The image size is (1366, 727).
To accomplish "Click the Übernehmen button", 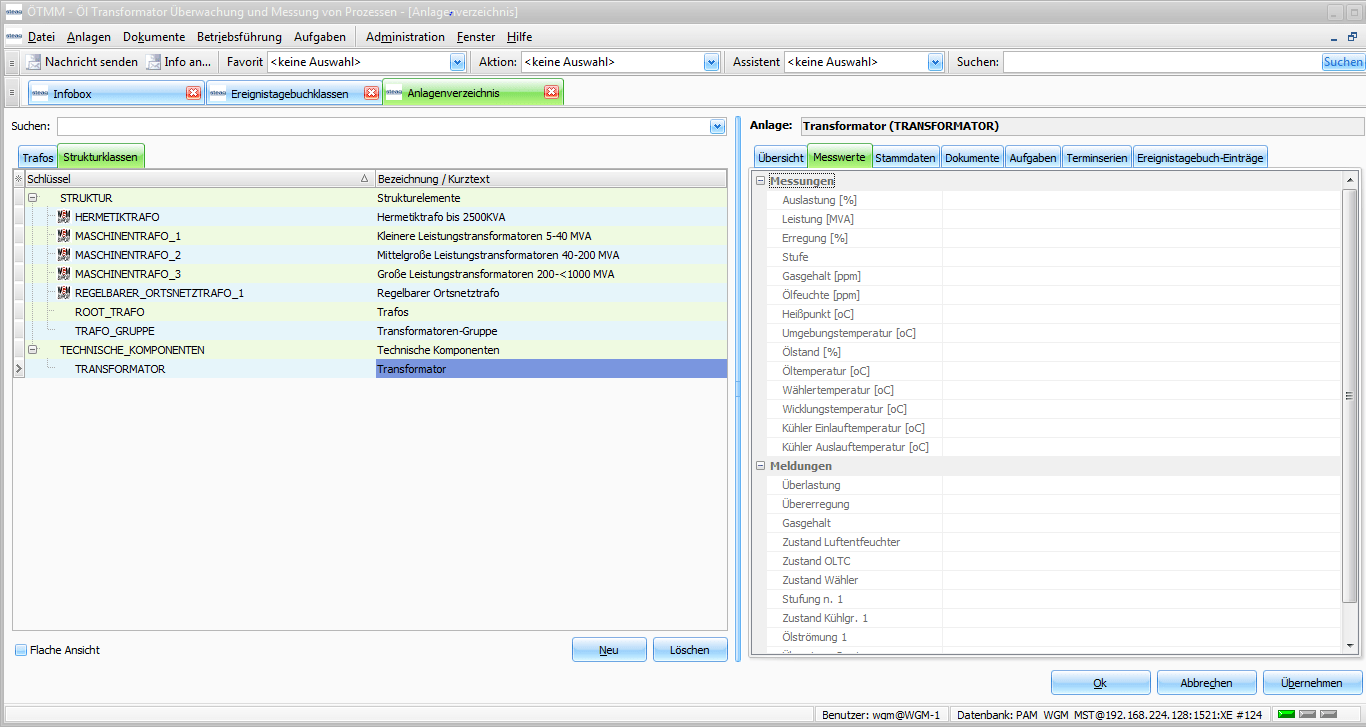I will coord(1312,683).
